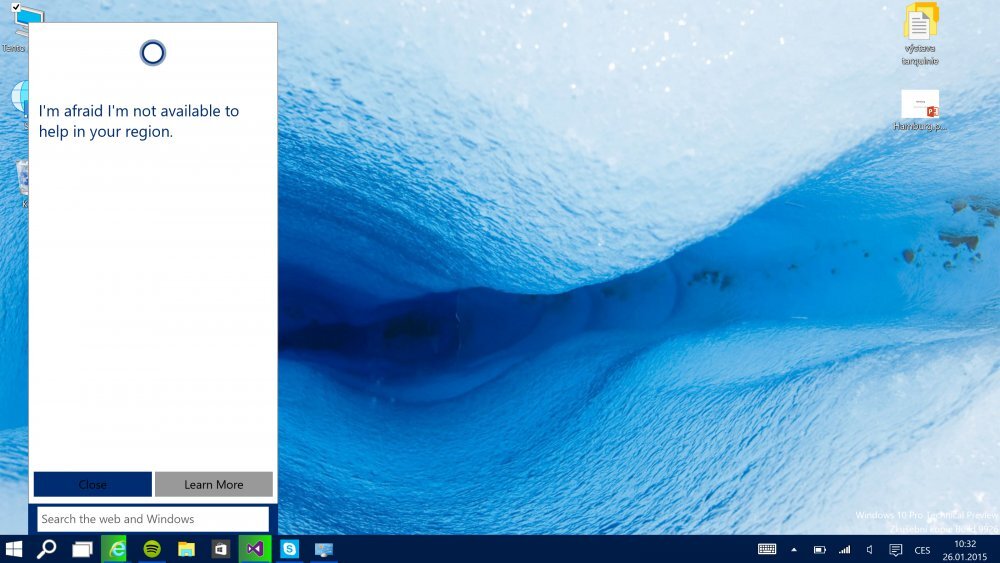This screenshot has width=1000, height=563.
Task: Open the remote desktop taskbar app
Action: pyautogui.click(x=324, y=549)
